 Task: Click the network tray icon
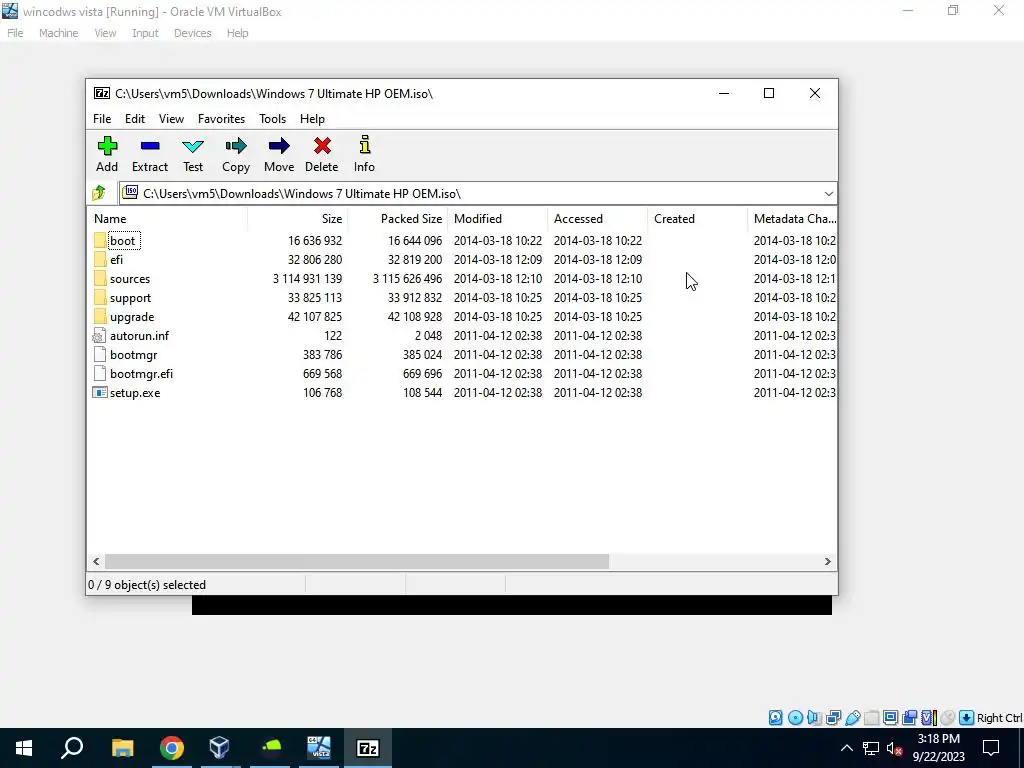871,748
